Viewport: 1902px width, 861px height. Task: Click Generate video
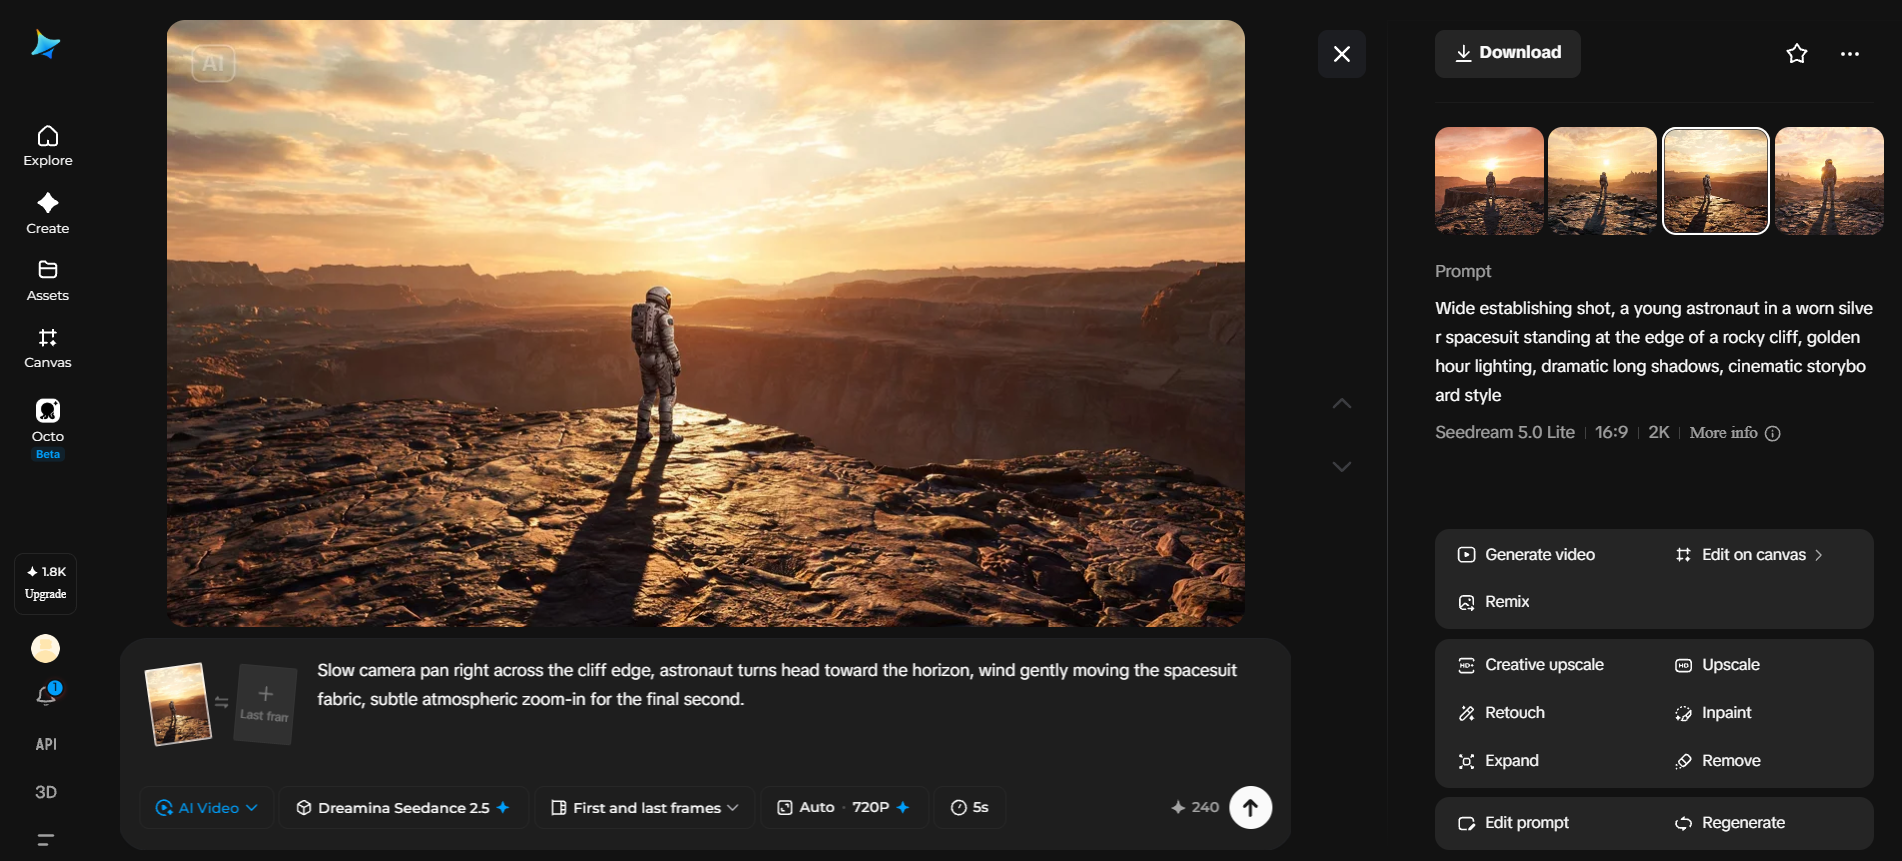coord(1526,555)
